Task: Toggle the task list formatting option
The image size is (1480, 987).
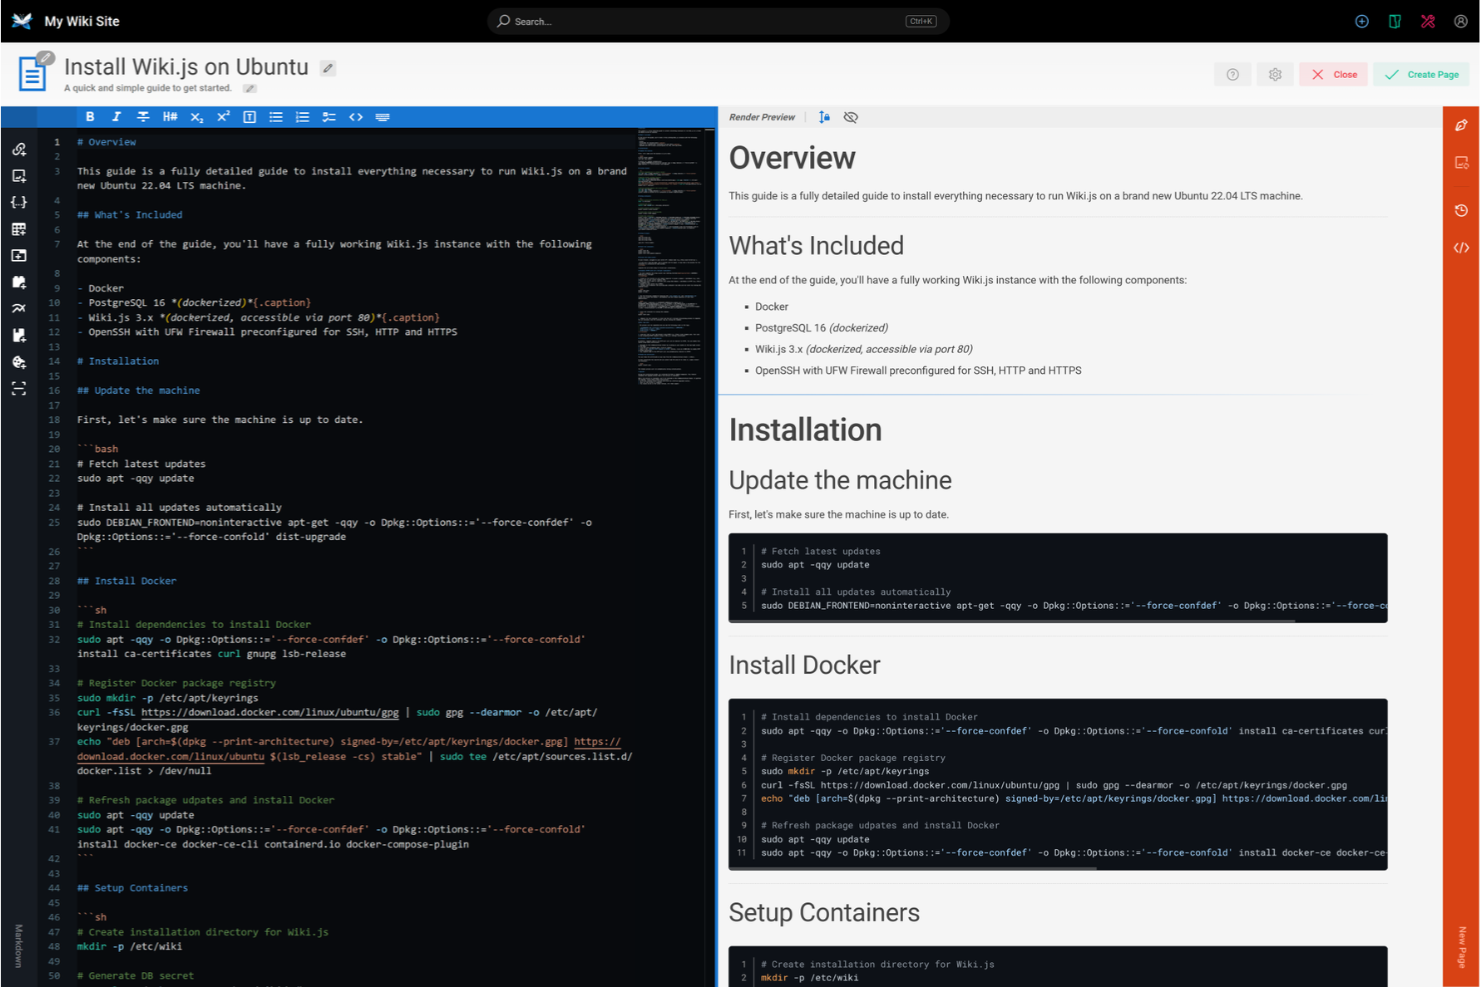Action: coord(329,116)
